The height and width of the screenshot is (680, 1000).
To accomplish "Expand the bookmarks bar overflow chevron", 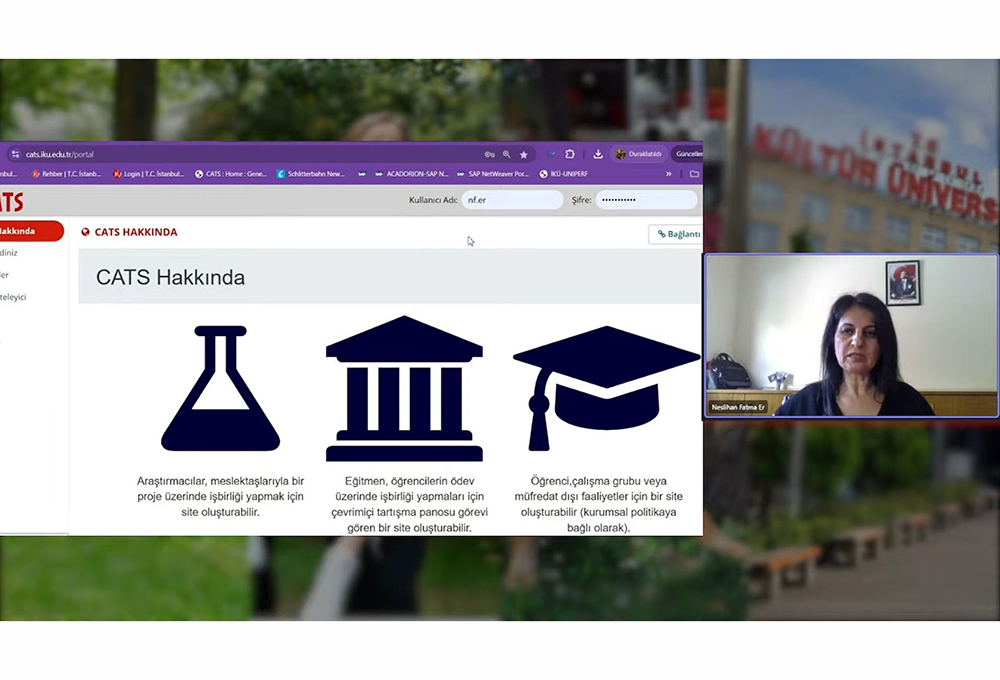I will [669, 174].
